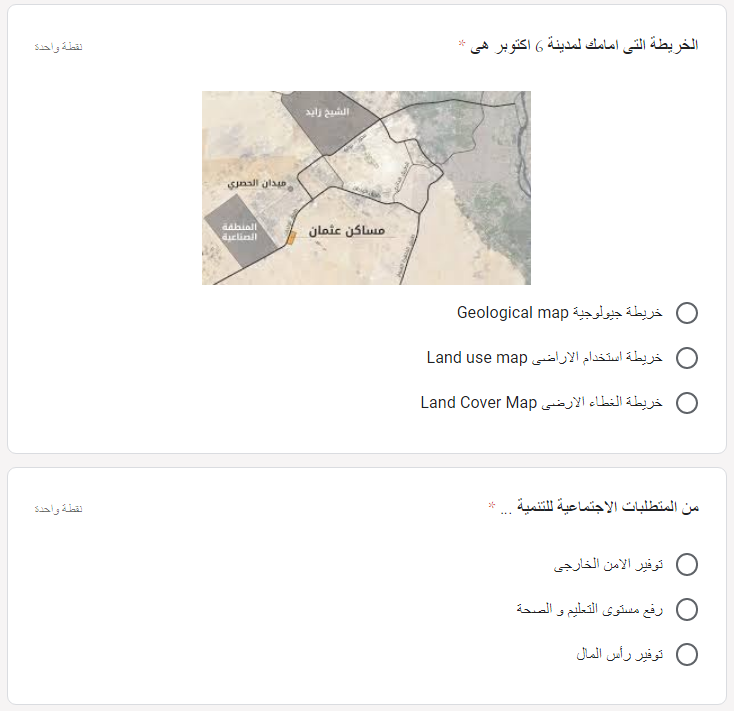The width and height of the screenshot is (734, 711).
Task: Select the Geological map radio button
Action: point(687,313)
